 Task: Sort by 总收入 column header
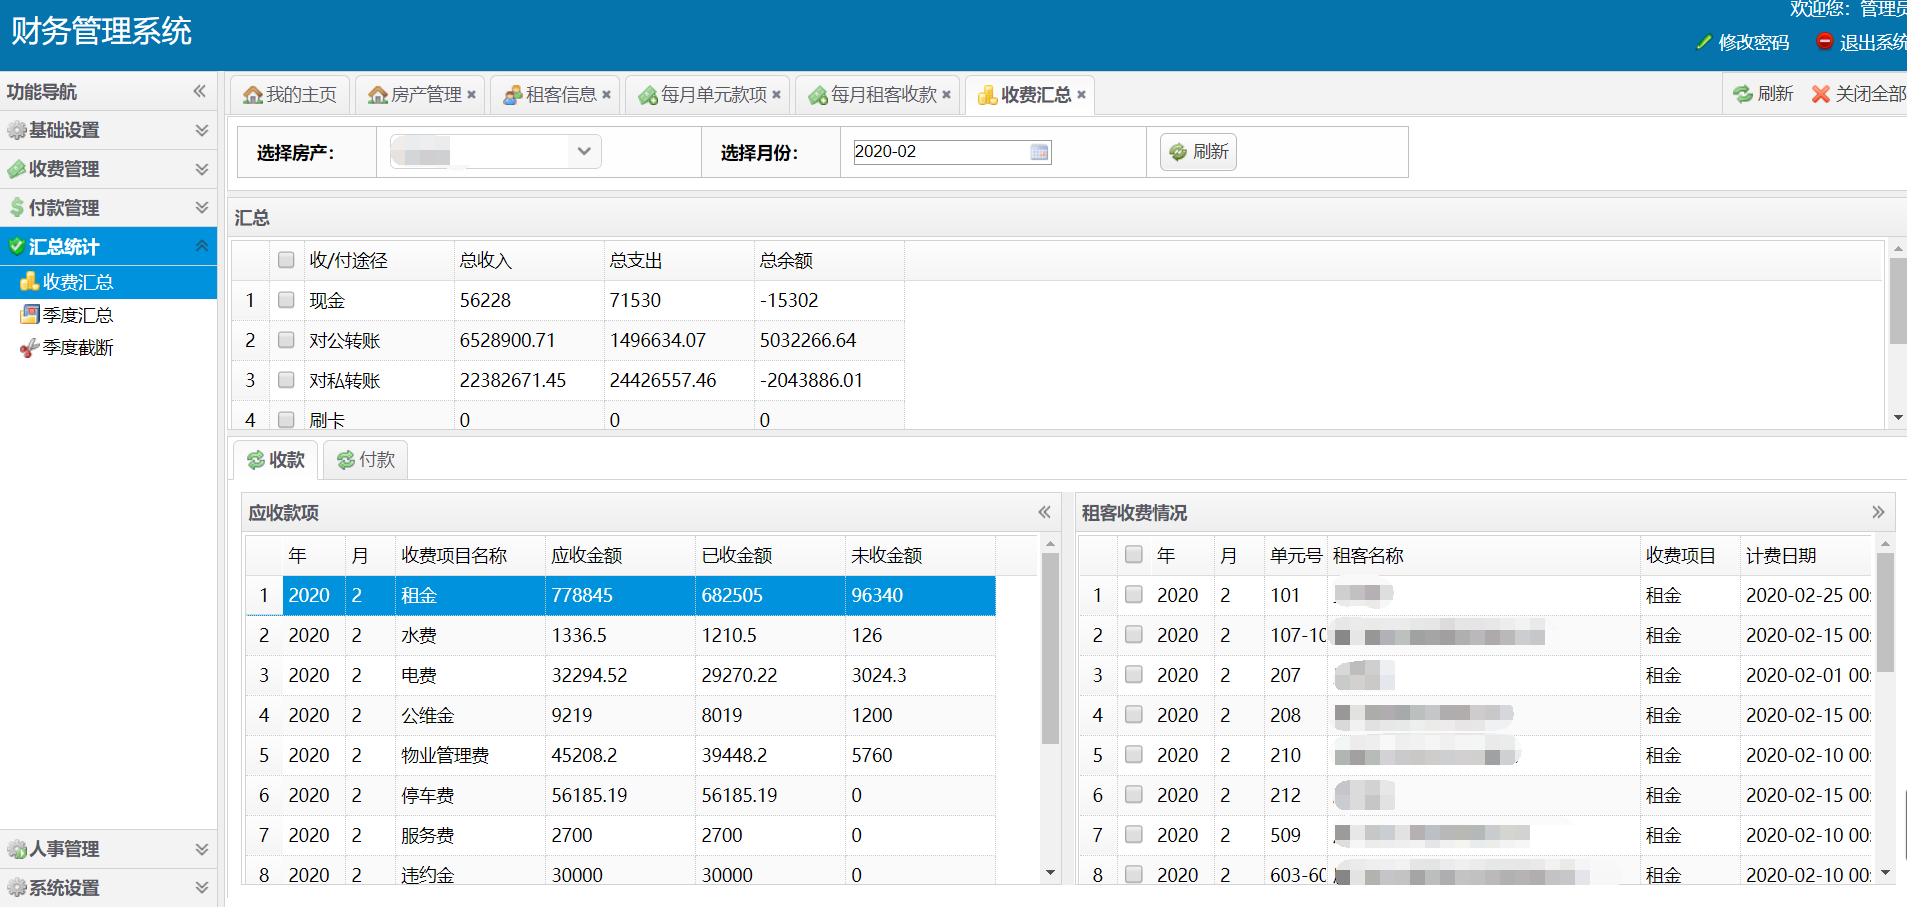529,260
